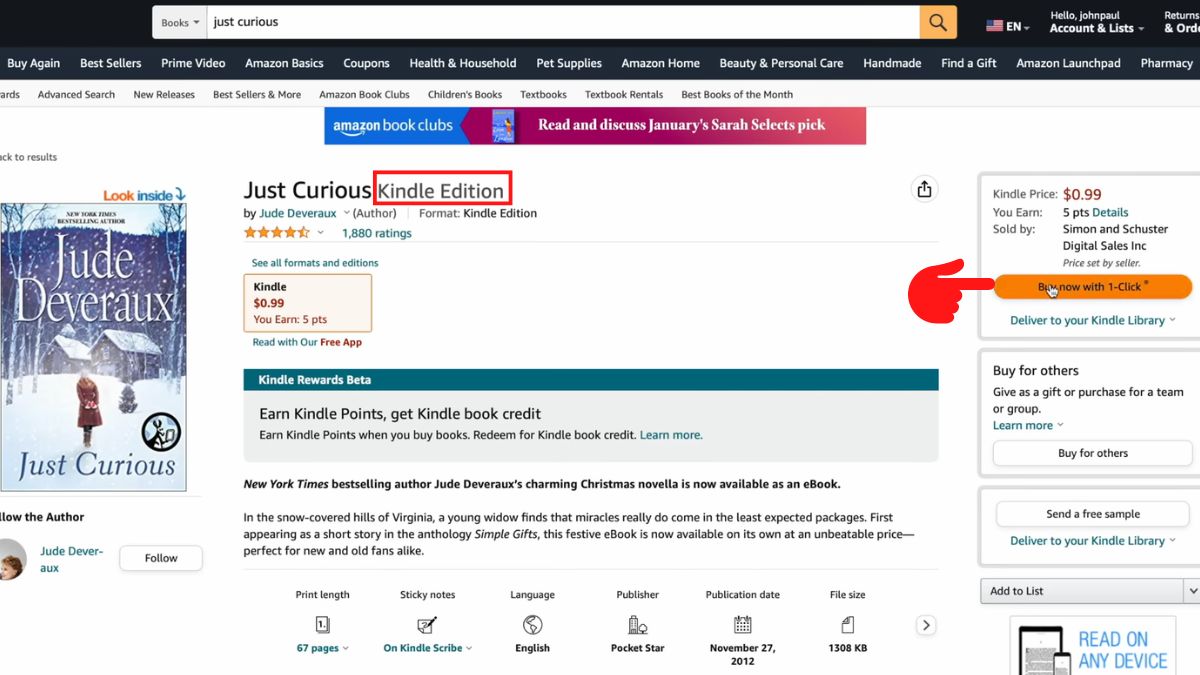Open Coupons in the navigation bar
The width and height of the screenshot is (1200, 675).
tap(366, 63)
